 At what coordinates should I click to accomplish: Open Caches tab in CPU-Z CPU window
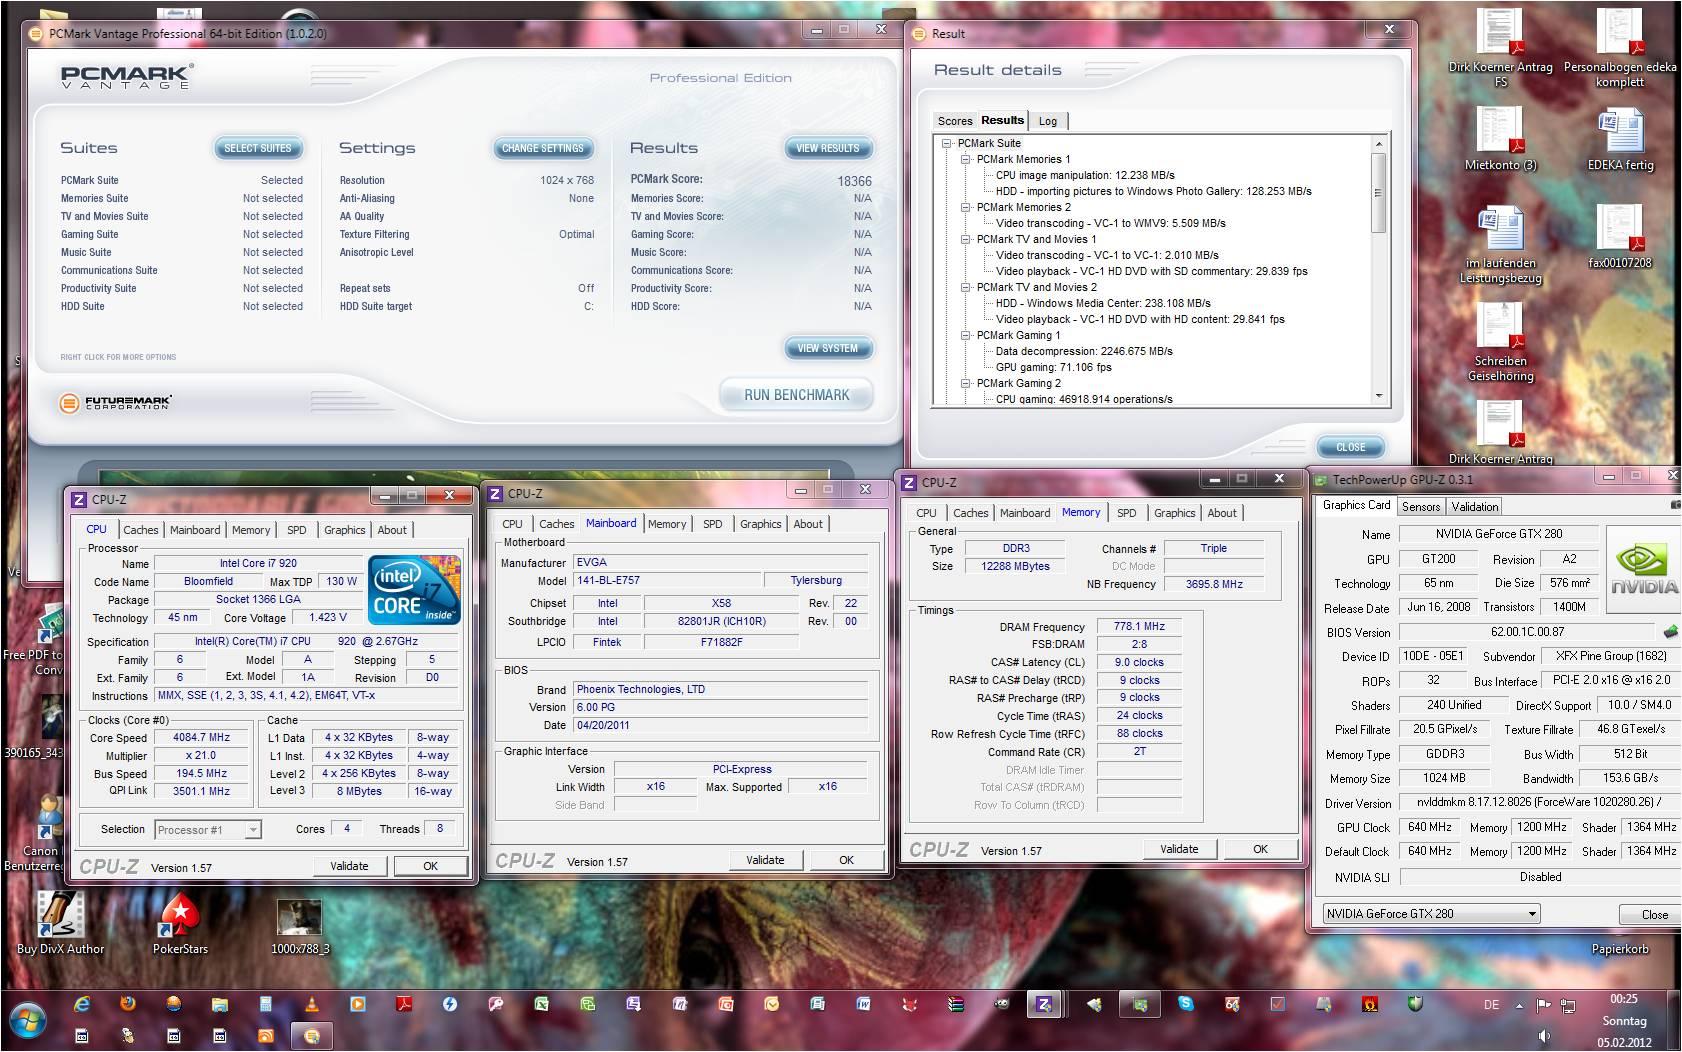[x=141, y=530]
